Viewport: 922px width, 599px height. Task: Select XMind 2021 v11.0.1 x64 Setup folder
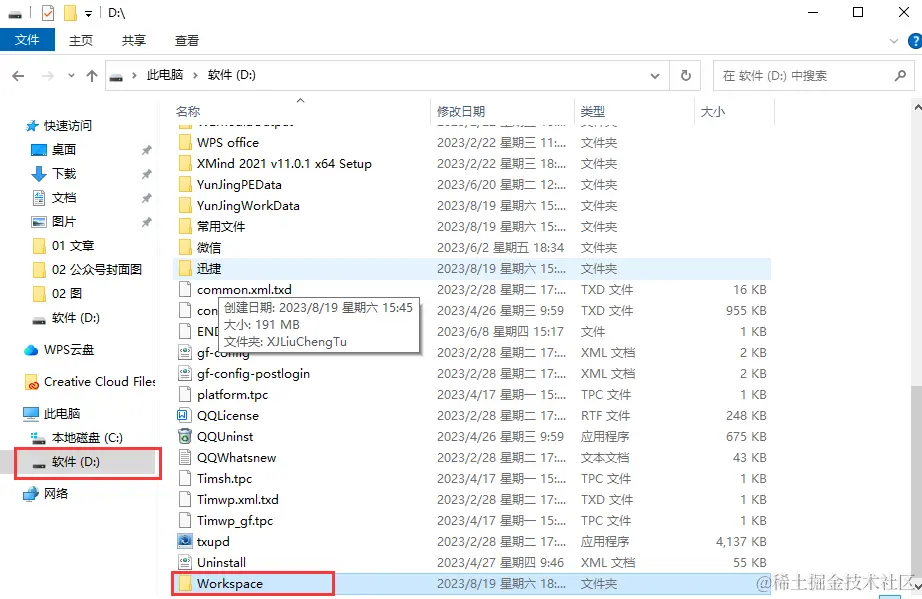point(284,164)
